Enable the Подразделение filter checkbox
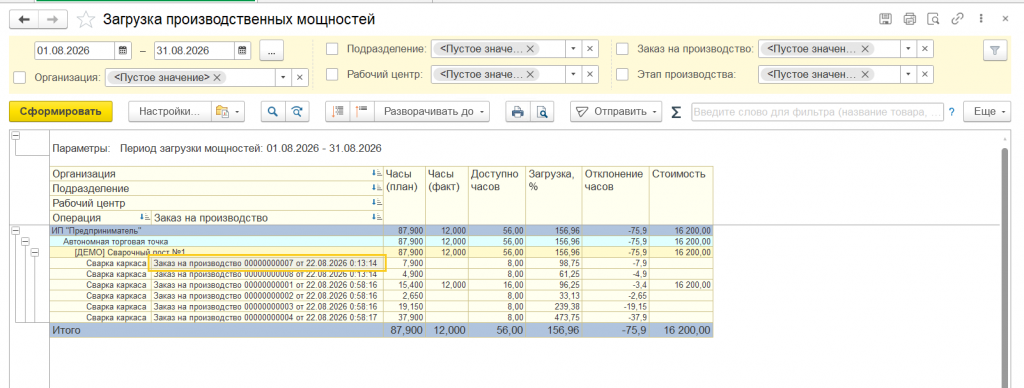Viewport: 1024px width, 388px height. tap(332, 49)
